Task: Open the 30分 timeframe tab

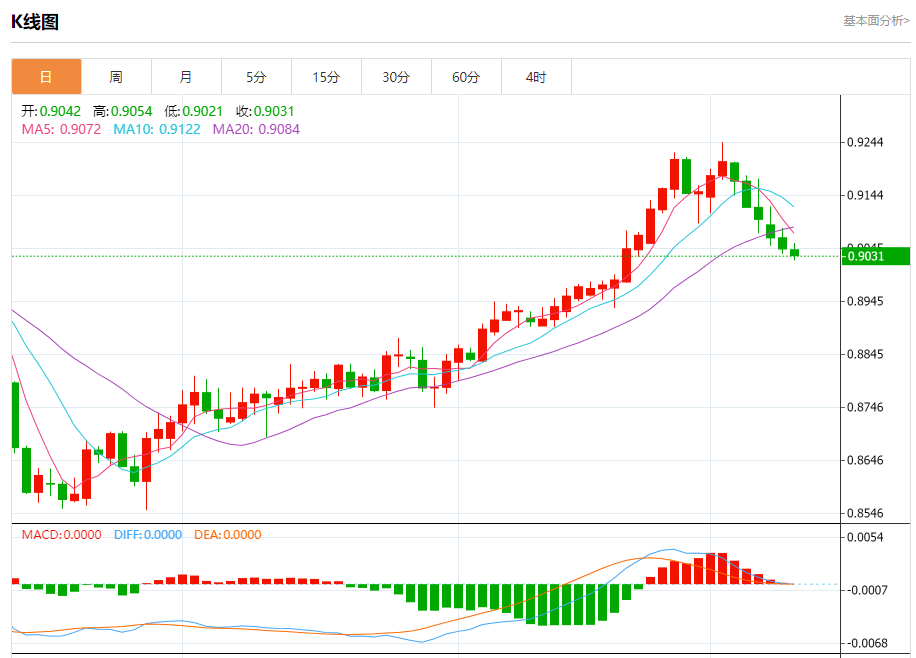Action: coord(397,77)
